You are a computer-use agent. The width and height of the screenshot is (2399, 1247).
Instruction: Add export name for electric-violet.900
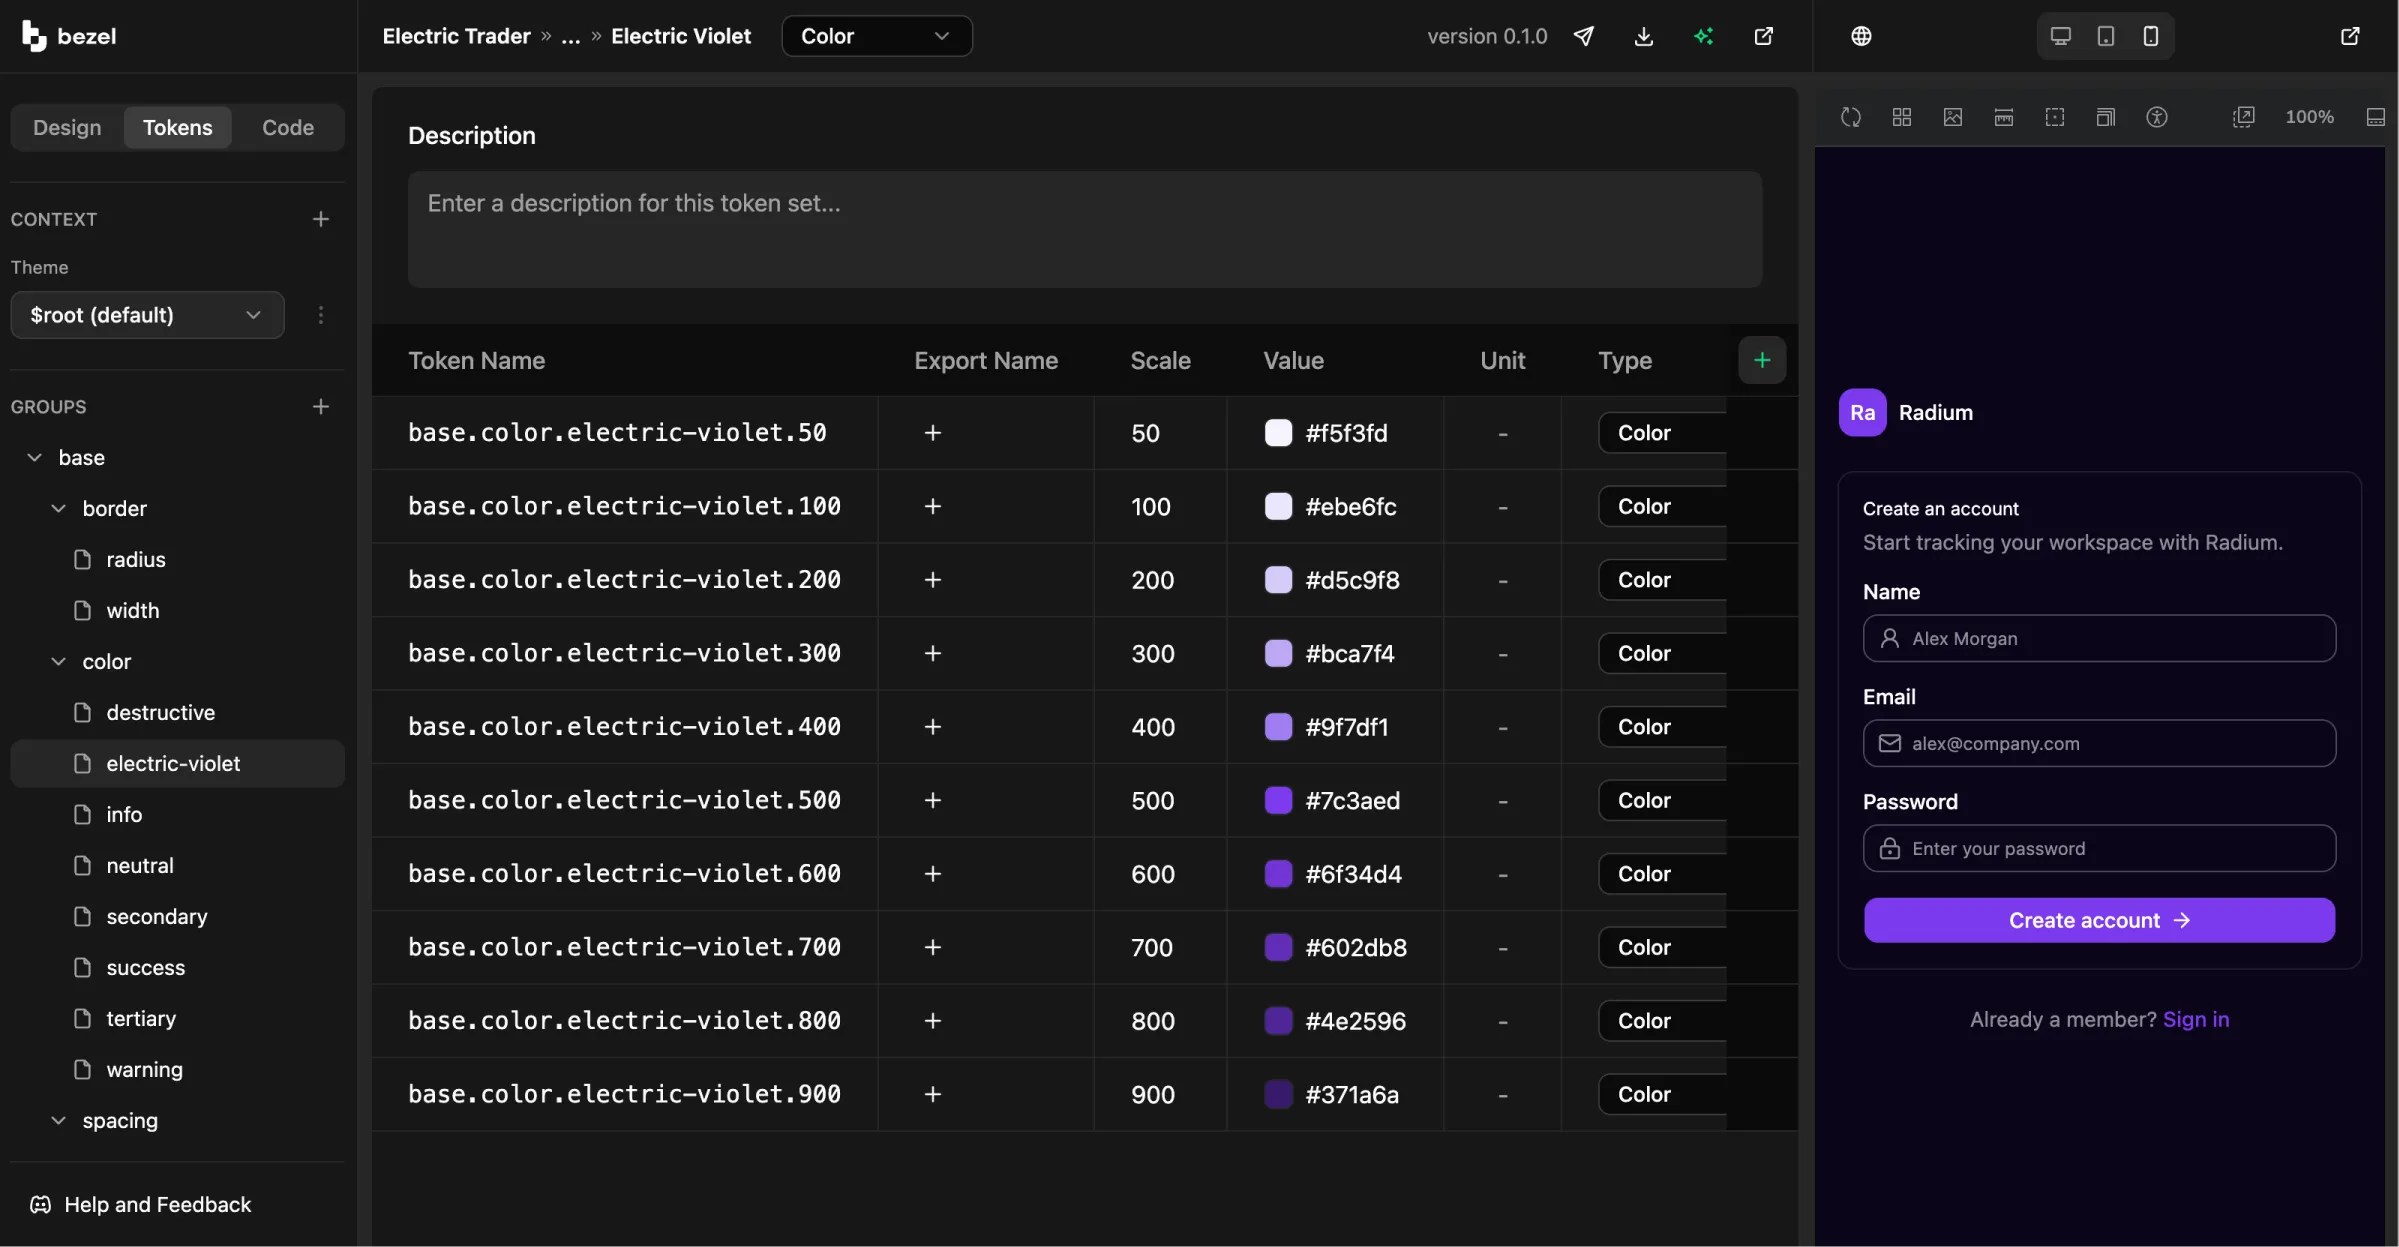coord(933,1094)
